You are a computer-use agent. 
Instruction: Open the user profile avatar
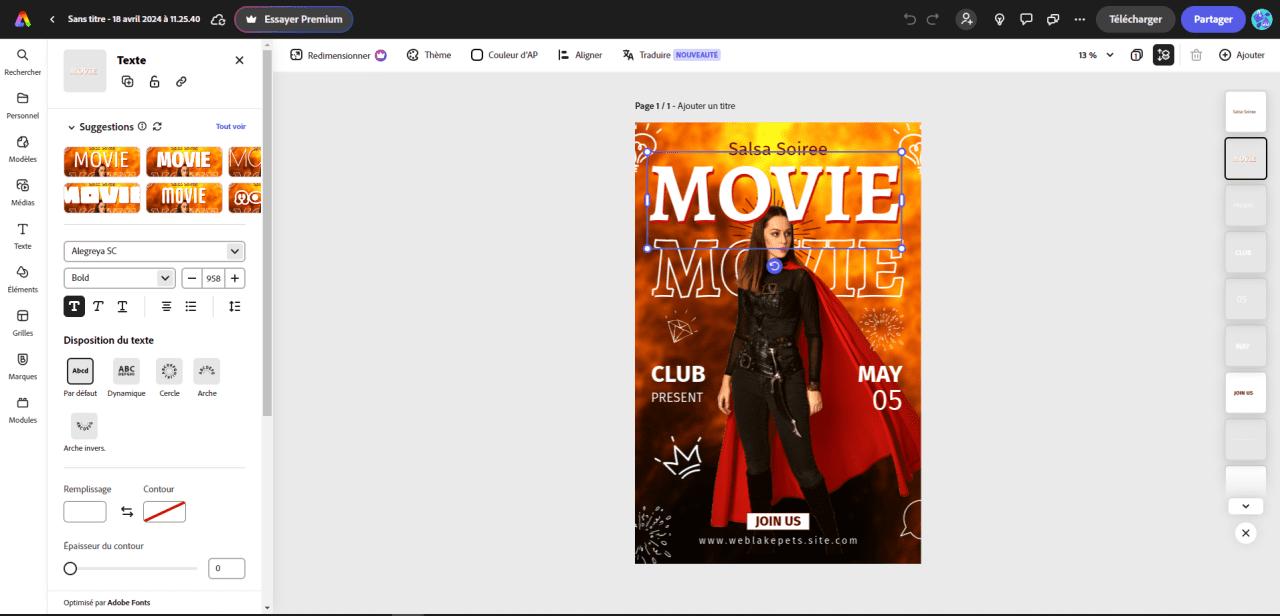pyautogui.click(x=1262, y=19)
